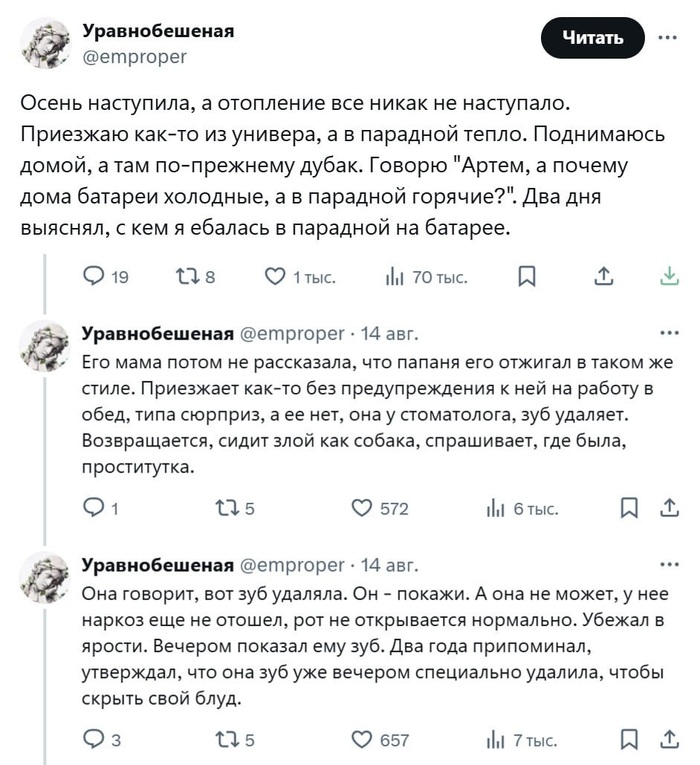
Task: Bookmark the main tweet
Action: point(527,277)
